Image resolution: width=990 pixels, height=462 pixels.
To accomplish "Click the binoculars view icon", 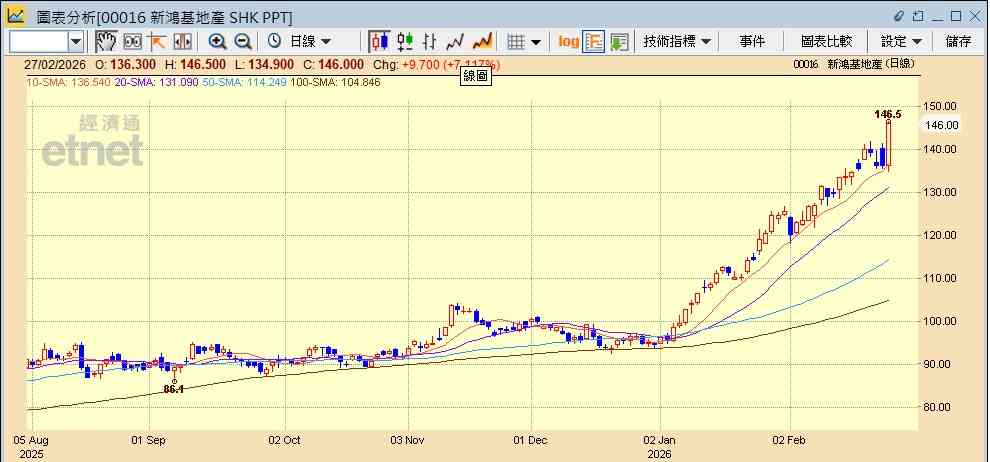I will (132, 42).
